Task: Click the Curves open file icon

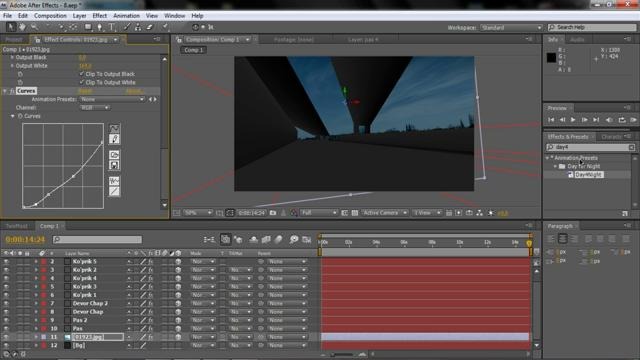Action: 114,155
